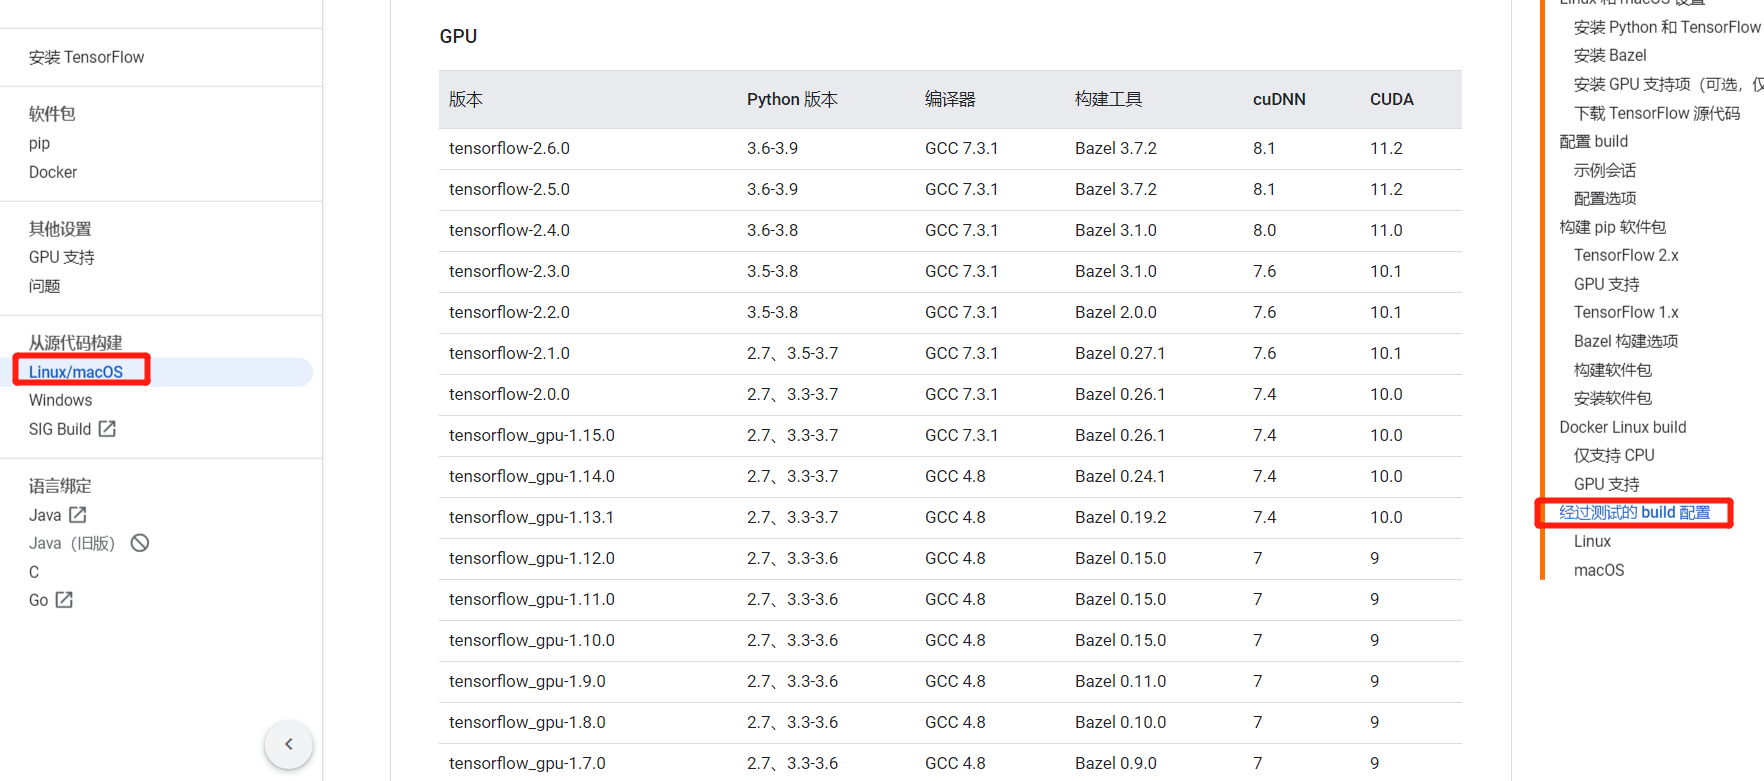Open the Java (旧版) link
This screenshot has width=1764, height=781.
click(x=72, y=543)
